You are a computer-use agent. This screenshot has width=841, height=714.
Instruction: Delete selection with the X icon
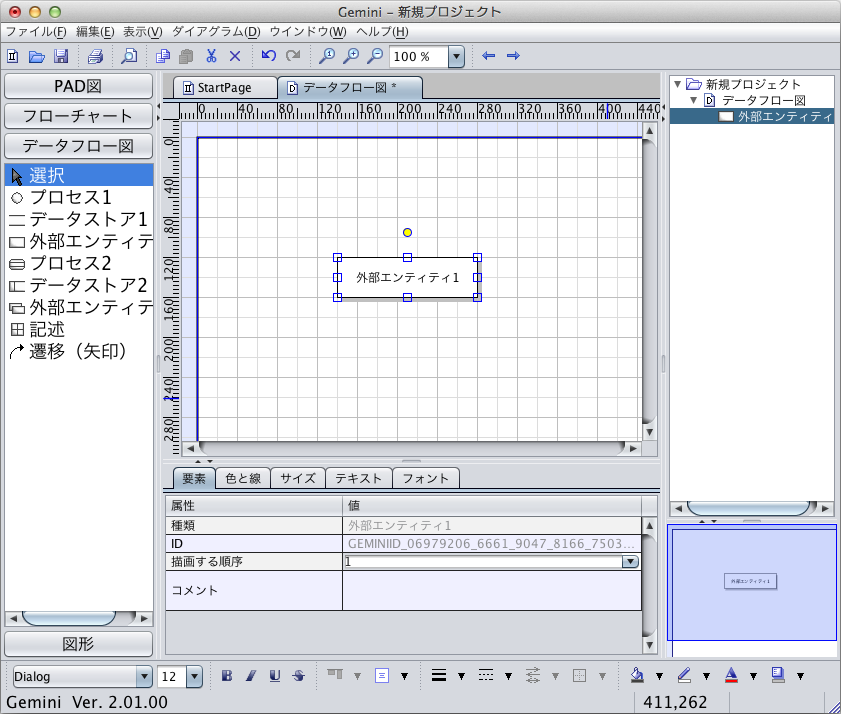pos(235,56)
